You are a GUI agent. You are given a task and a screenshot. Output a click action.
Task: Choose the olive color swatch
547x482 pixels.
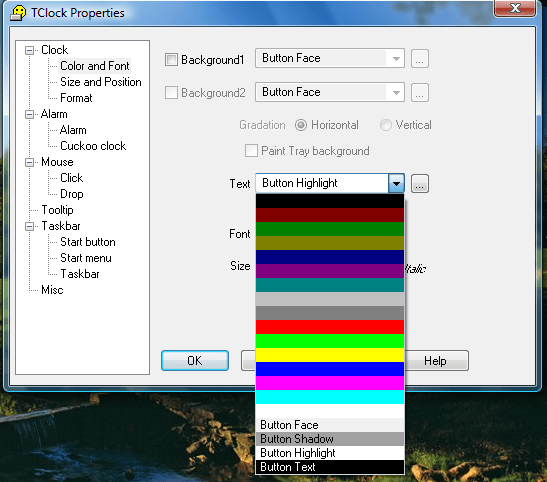tap(330, 243)
